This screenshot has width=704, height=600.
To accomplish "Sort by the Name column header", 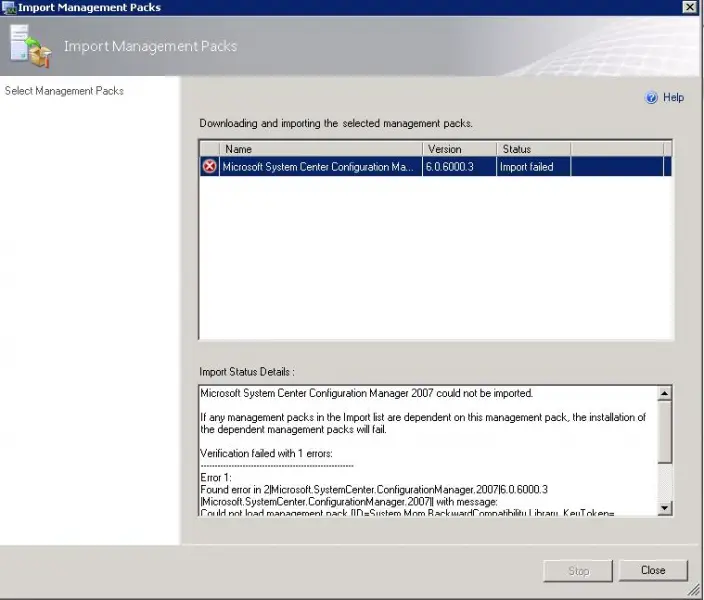I will [321, 149].
